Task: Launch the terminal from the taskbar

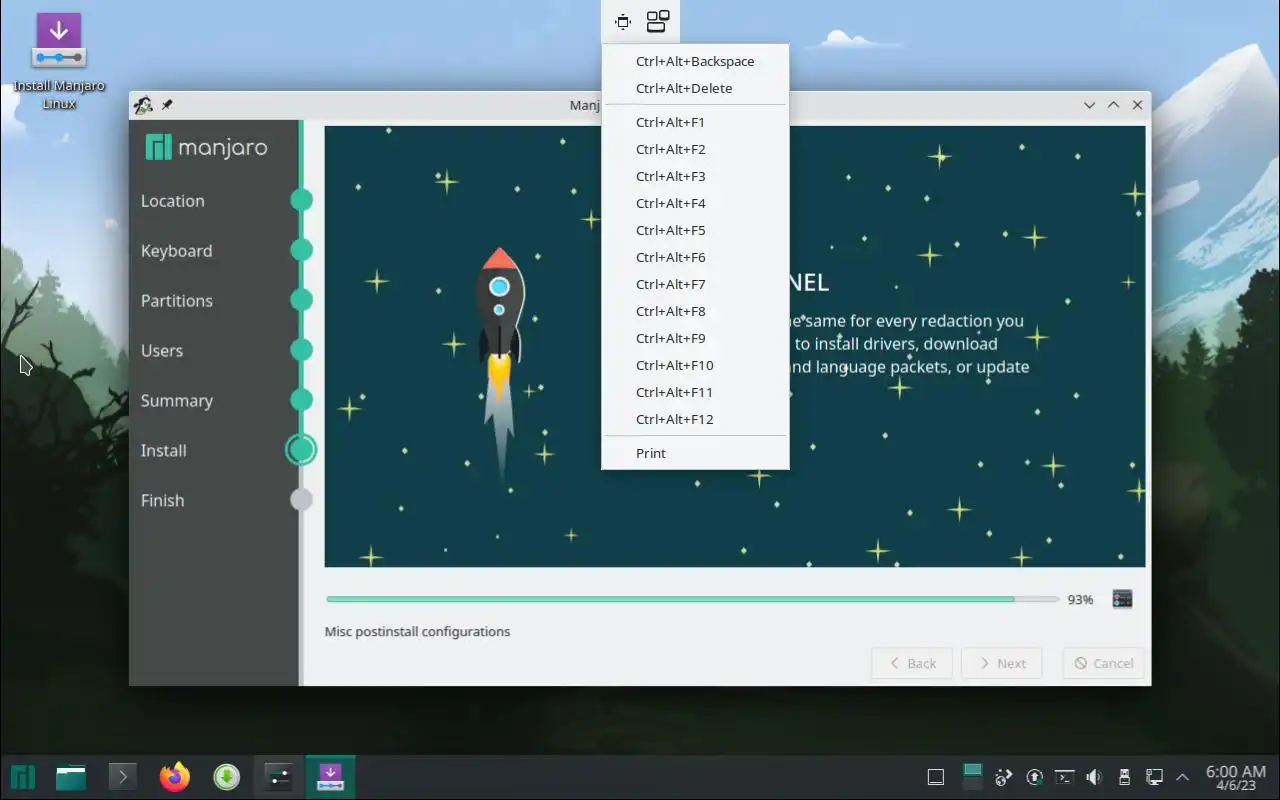Action: pyautogui.click(x=122, y=776)
